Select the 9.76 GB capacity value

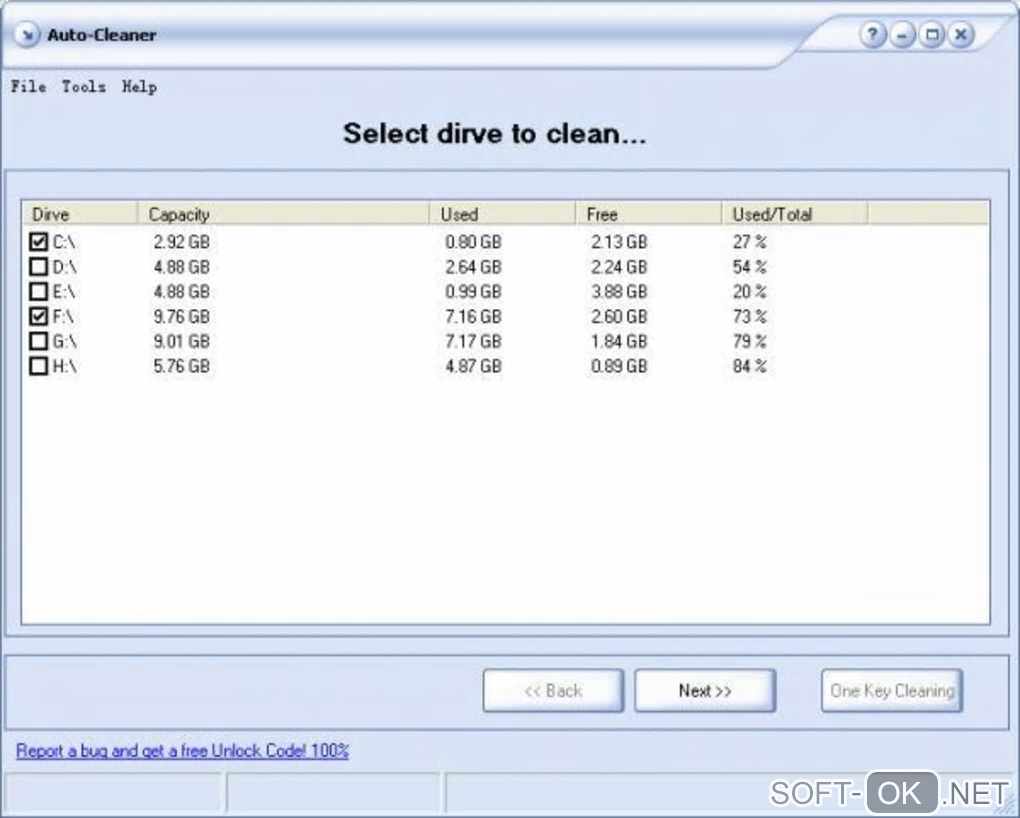[x=181, y=316]
